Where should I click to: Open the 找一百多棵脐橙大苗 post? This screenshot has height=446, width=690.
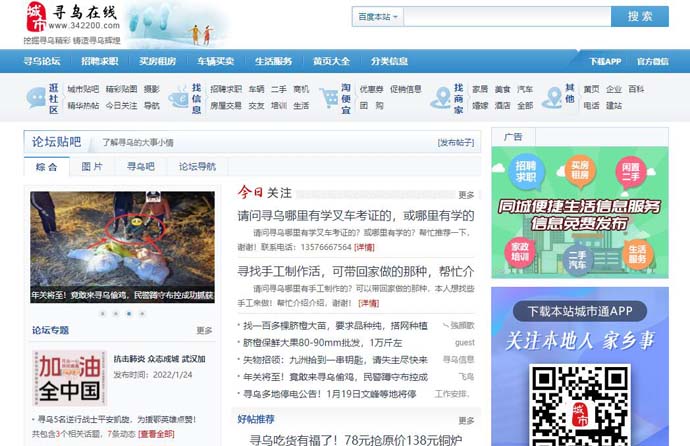point(335,325)
